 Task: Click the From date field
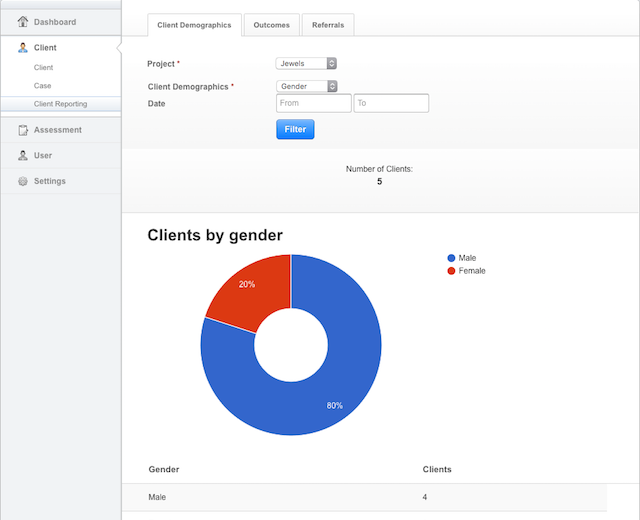click(313, 103)
